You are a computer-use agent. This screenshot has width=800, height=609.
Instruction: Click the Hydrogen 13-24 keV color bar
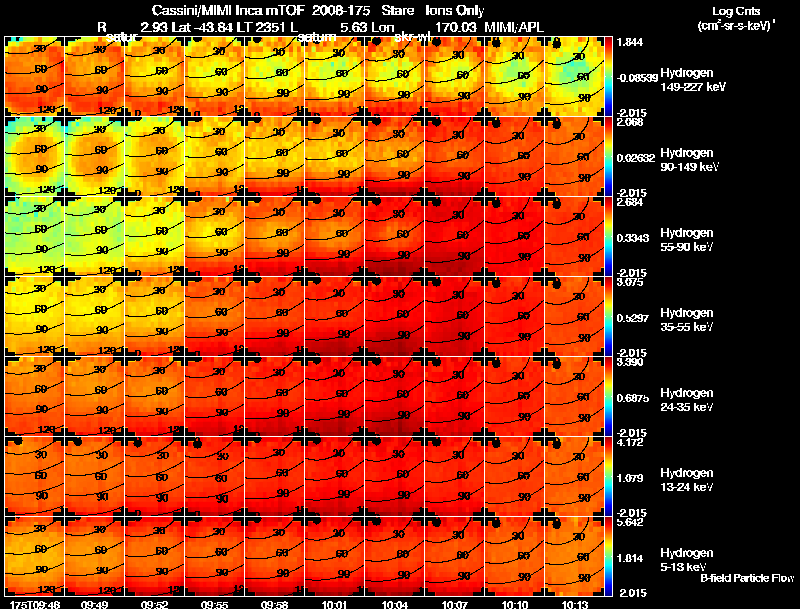click(608, 477)
